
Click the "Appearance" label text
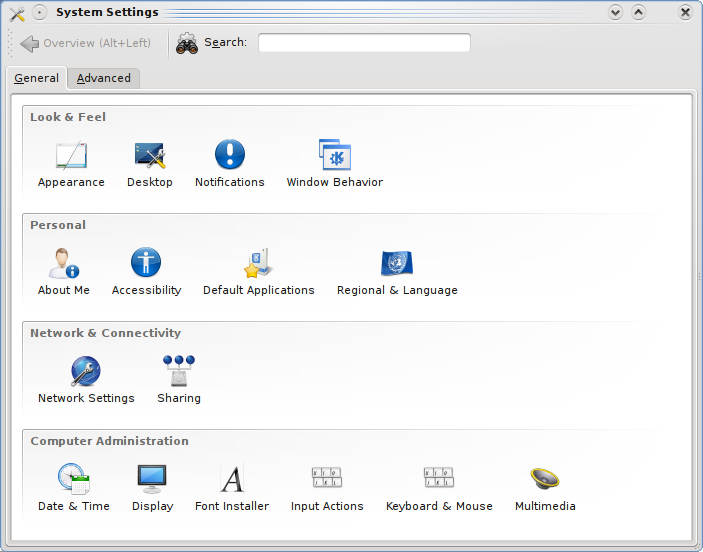pos(71,183)
